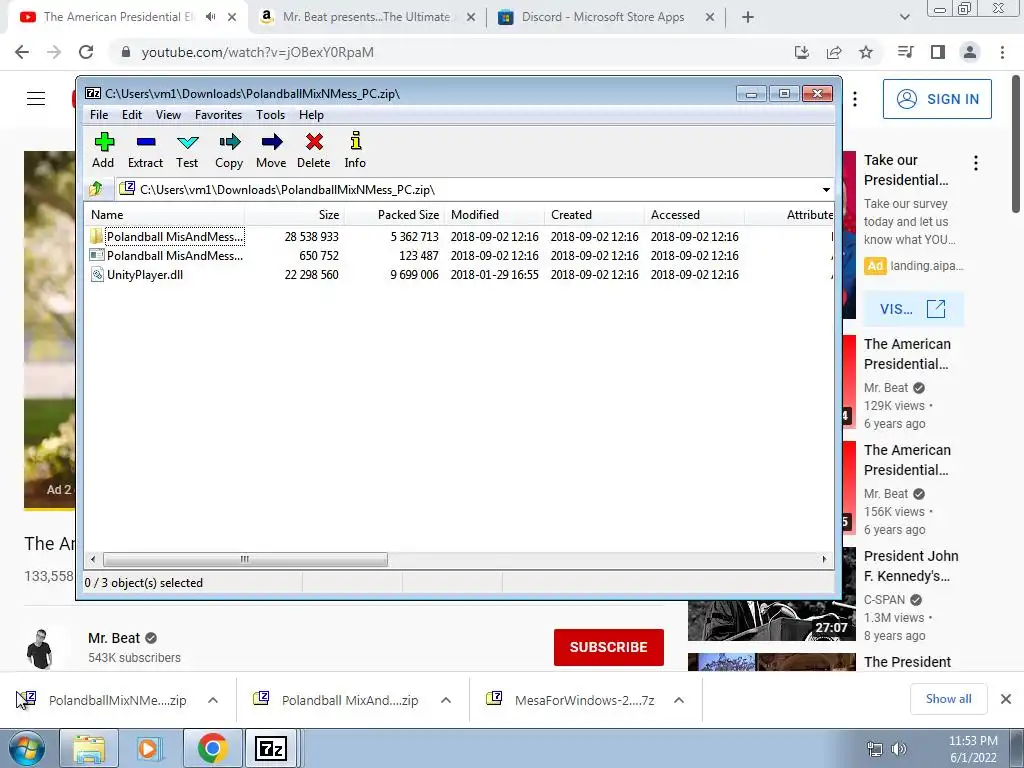Sort files by Name column
The height and width of the screenshot is (768, 1024).
(x=165, y=215)
